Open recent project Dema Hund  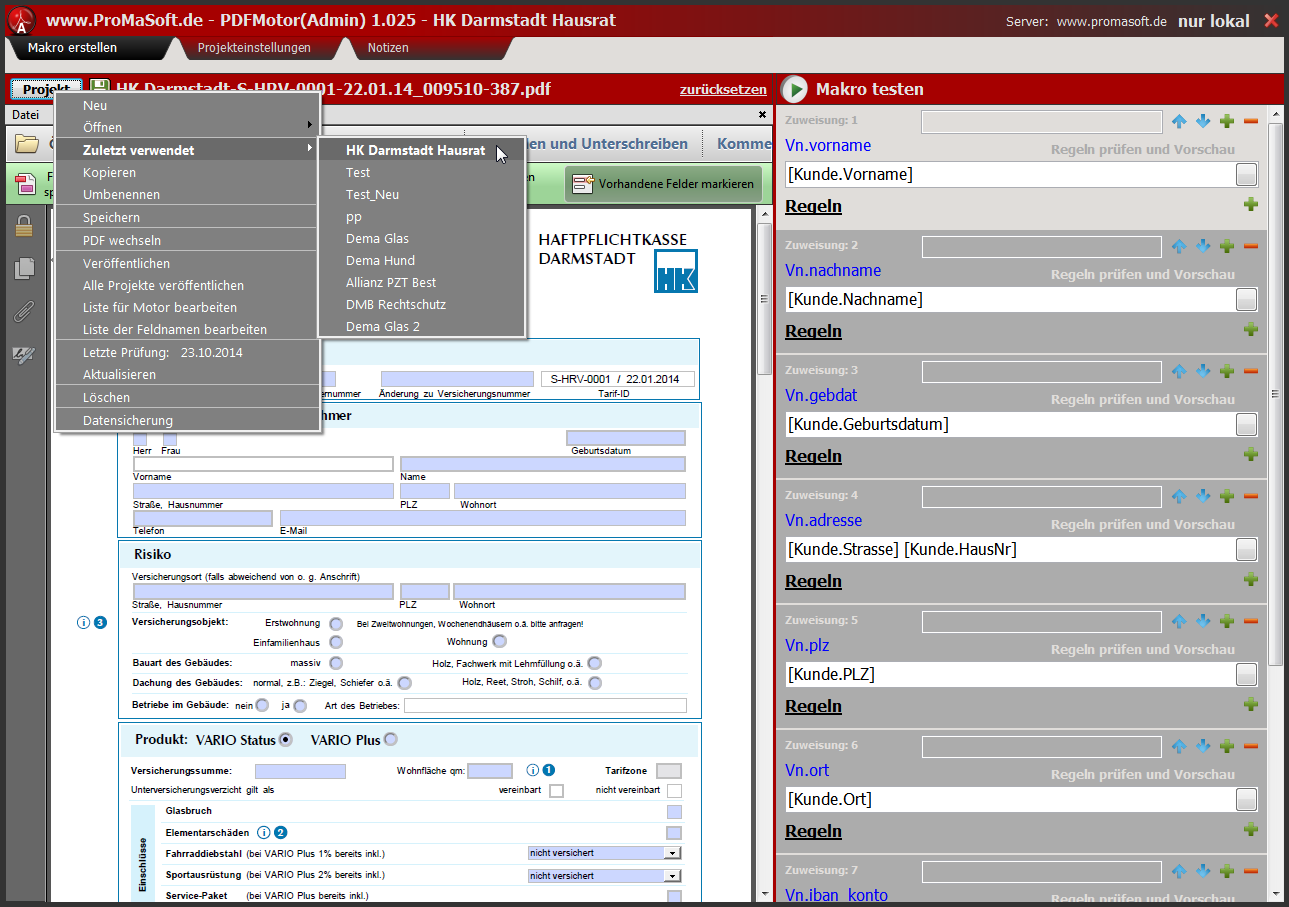(421, 260)
